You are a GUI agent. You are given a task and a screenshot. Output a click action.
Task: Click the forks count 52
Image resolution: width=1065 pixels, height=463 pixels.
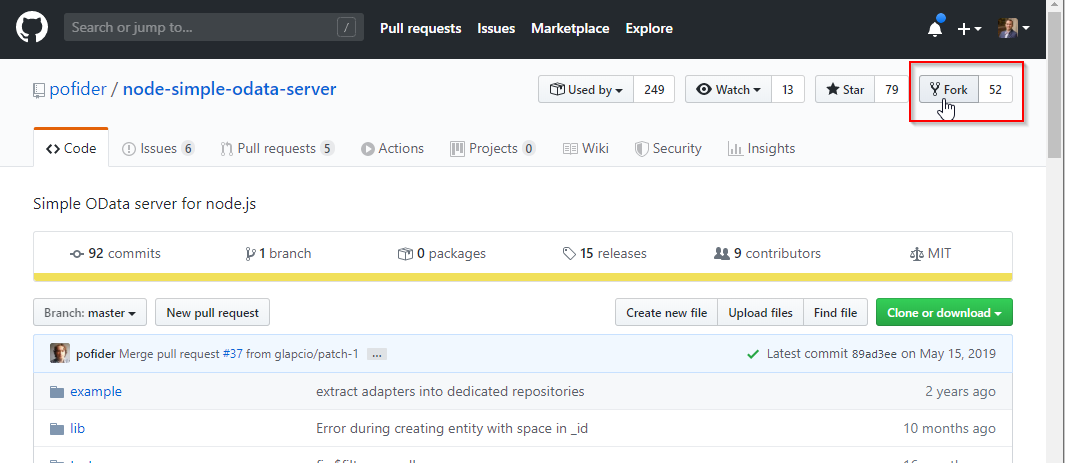[995, 90]
